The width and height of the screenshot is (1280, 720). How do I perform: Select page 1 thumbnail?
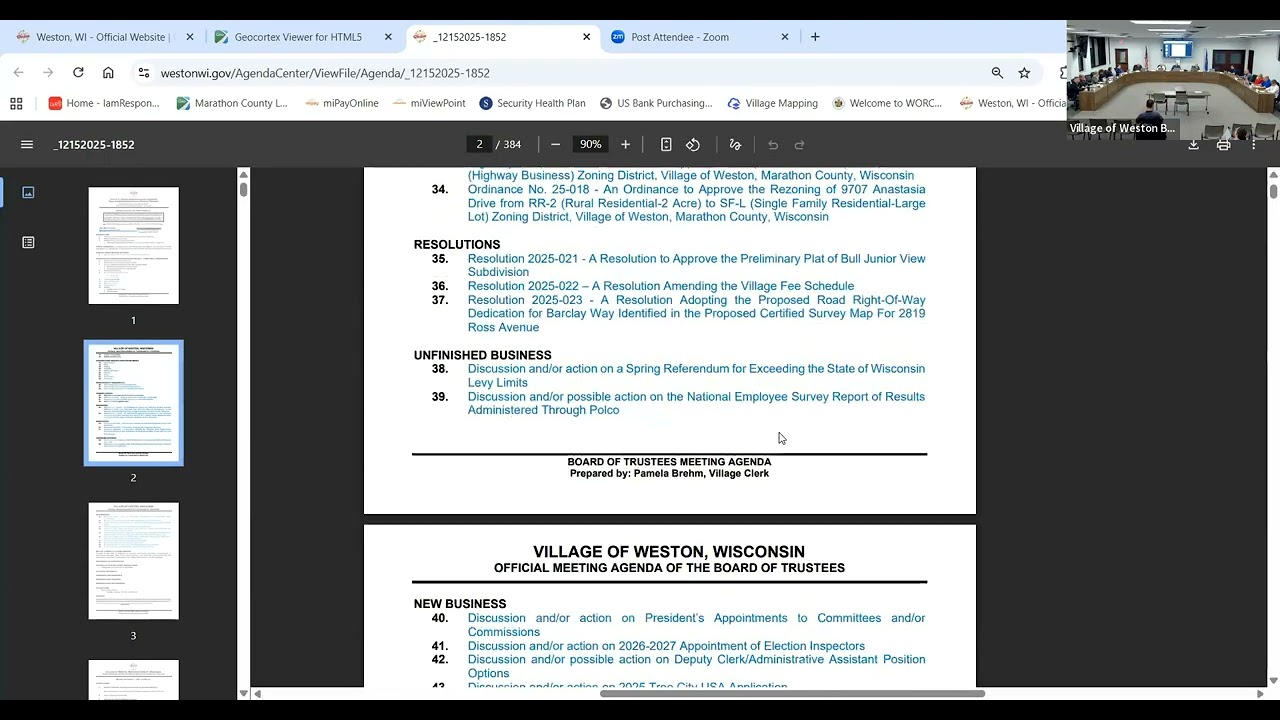133,246
